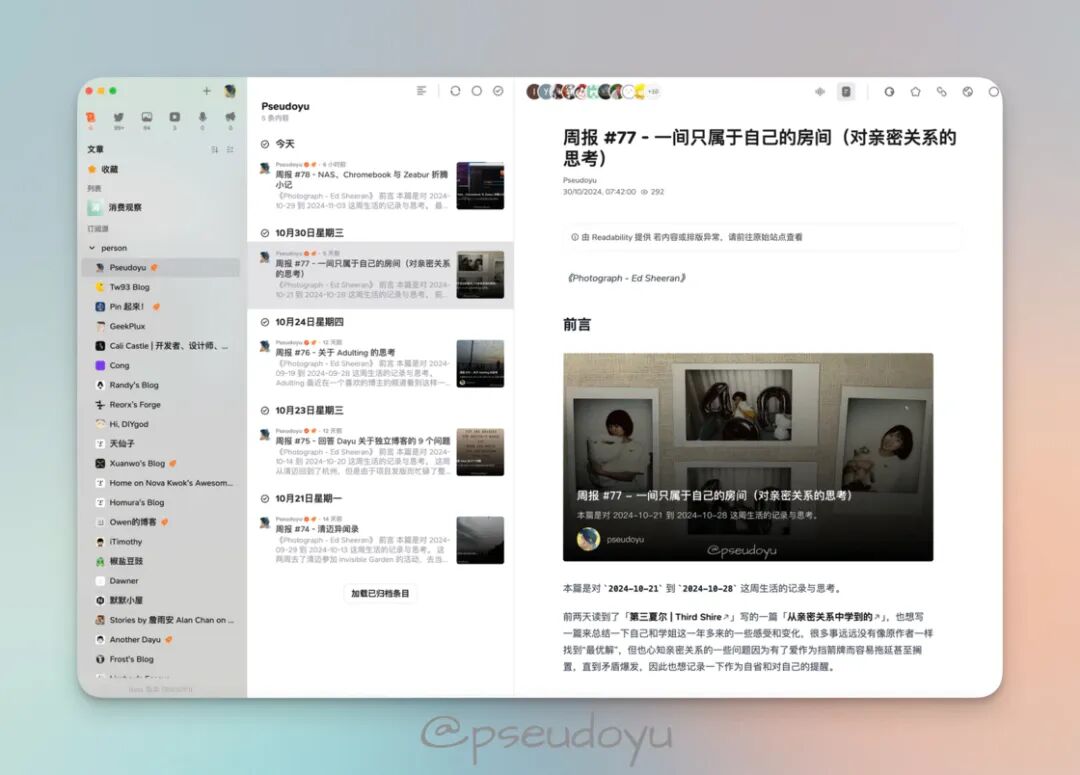Select the Xuanwo's Blog feed
Screen dimensions: 1080x775
click(162, 464)
